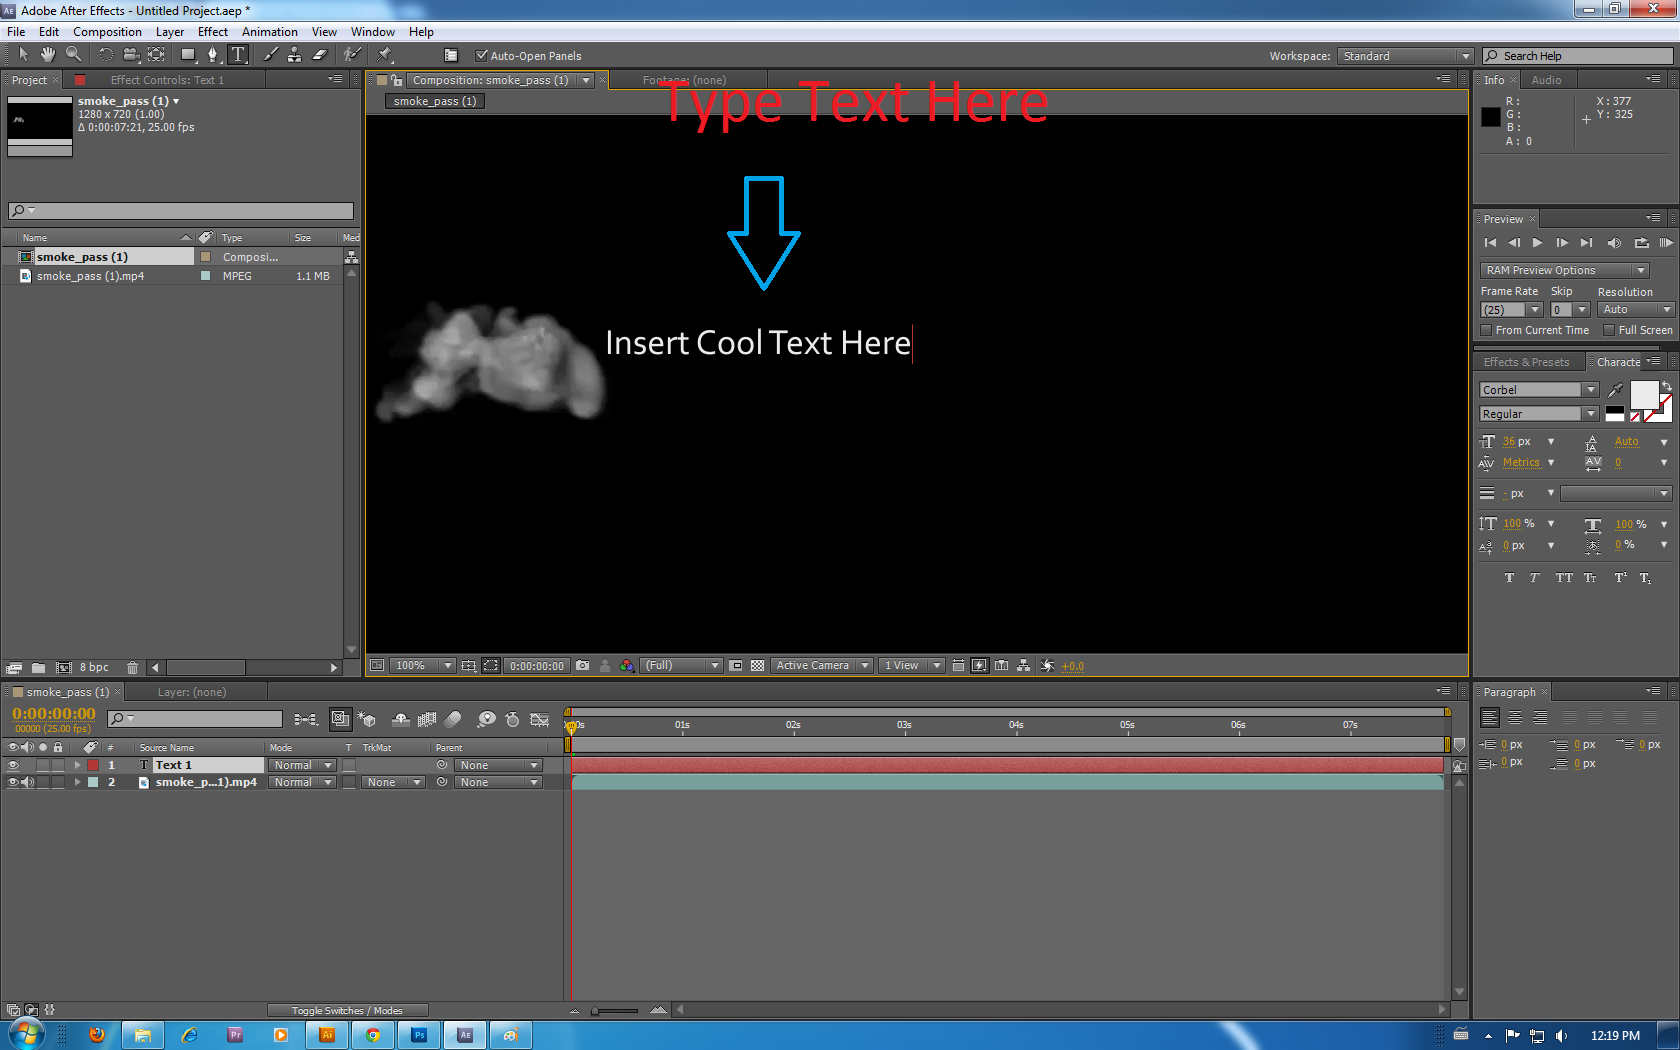The width and height of the screenshot is (1680, 1050).
Task: Select the Pen tool
Action: coord(213,54)
